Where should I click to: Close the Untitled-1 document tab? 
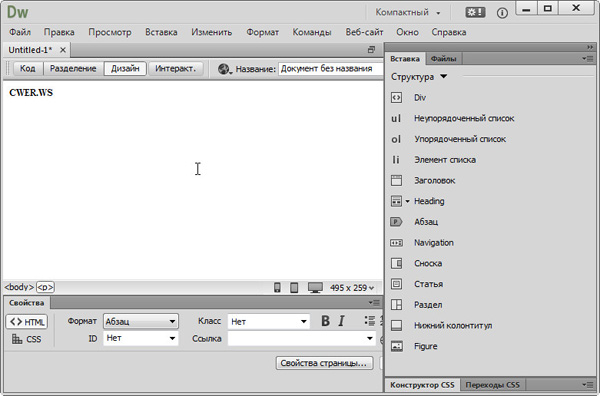[x=63, y=50]
